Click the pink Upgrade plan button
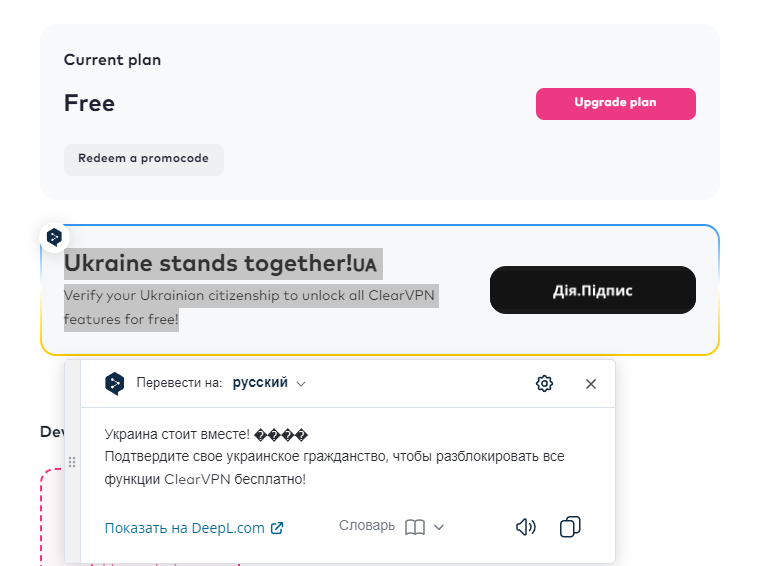 [615, 103]
